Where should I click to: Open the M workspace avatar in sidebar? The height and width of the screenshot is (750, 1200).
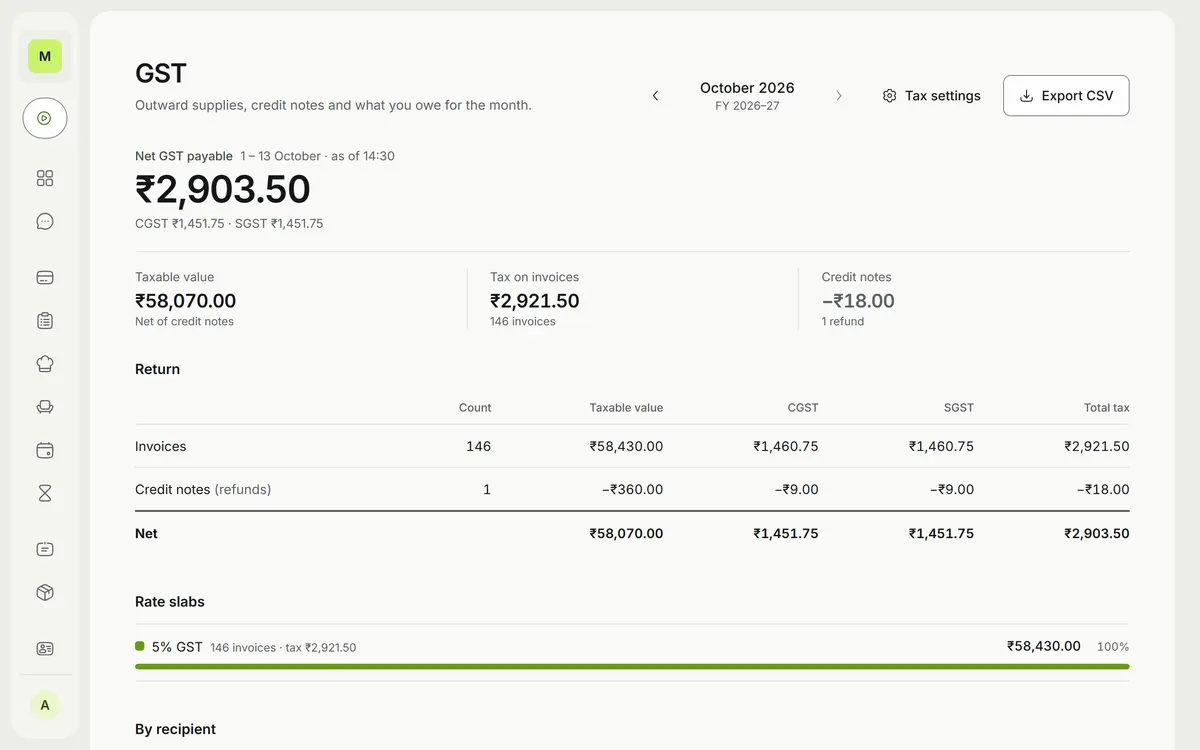[45, 56]
